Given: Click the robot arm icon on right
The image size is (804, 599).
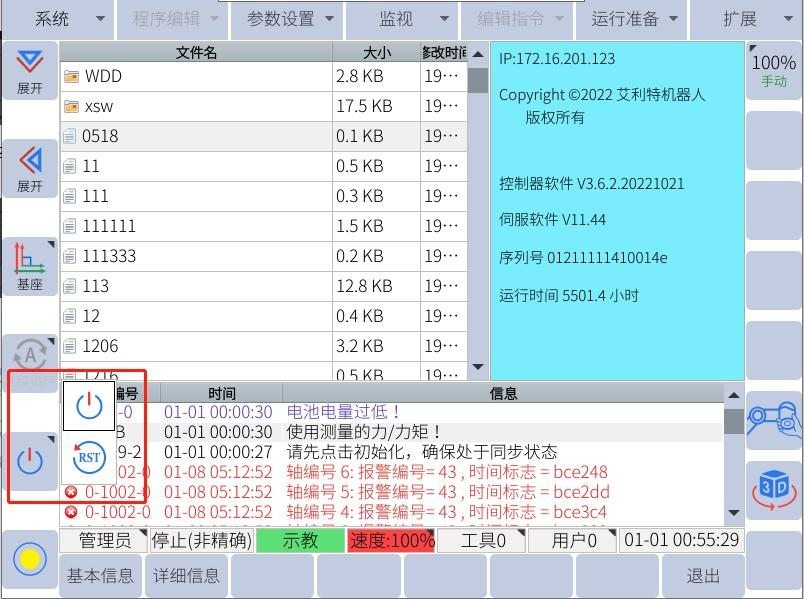Looking at the screenshot, I should point(774,420).
